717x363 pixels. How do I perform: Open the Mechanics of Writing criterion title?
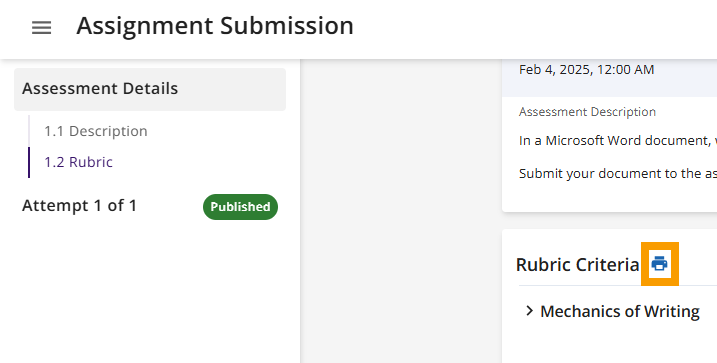(x=620, y=311)
